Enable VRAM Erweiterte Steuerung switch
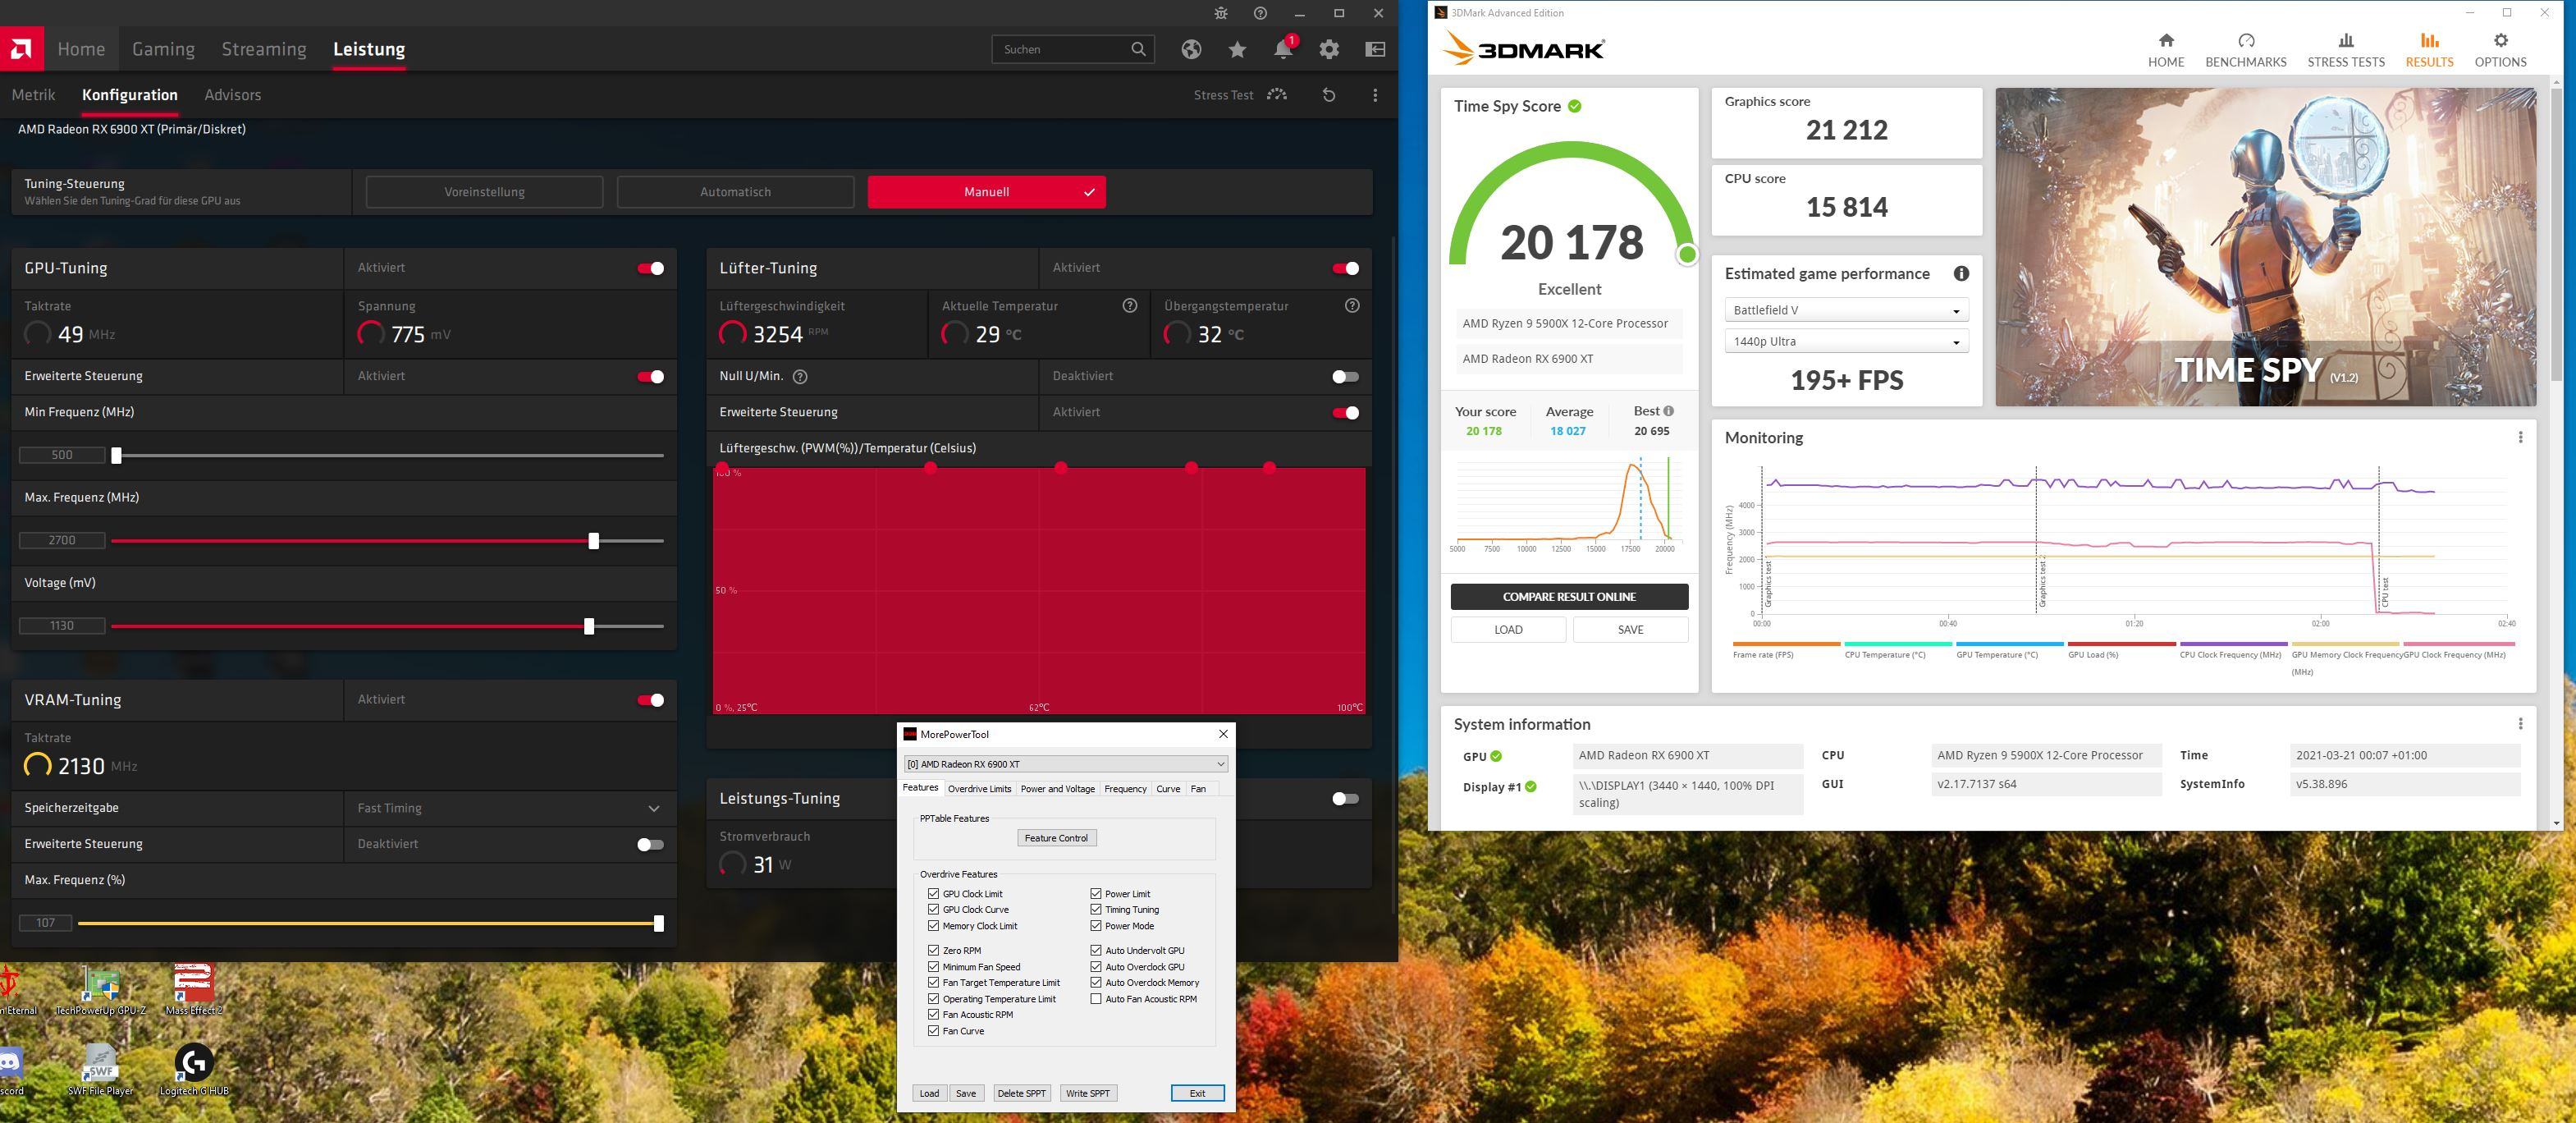 650,844
